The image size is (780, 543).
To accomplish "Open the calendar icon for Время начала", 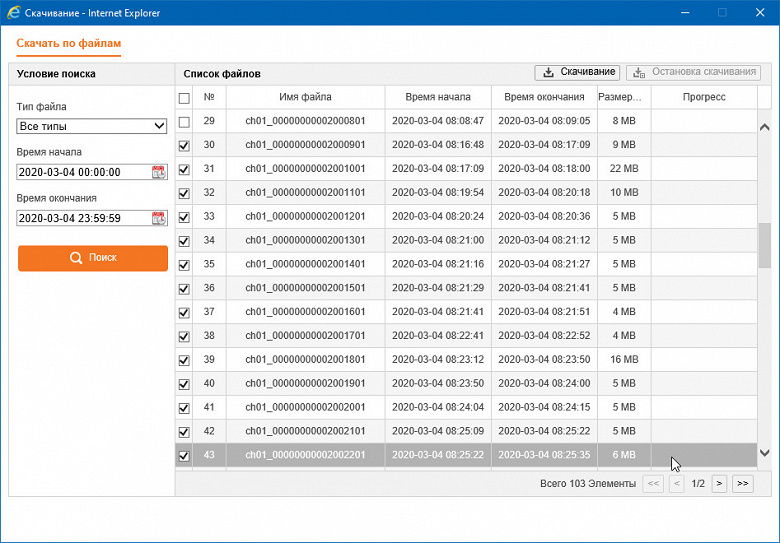I will tap(159, 172).
